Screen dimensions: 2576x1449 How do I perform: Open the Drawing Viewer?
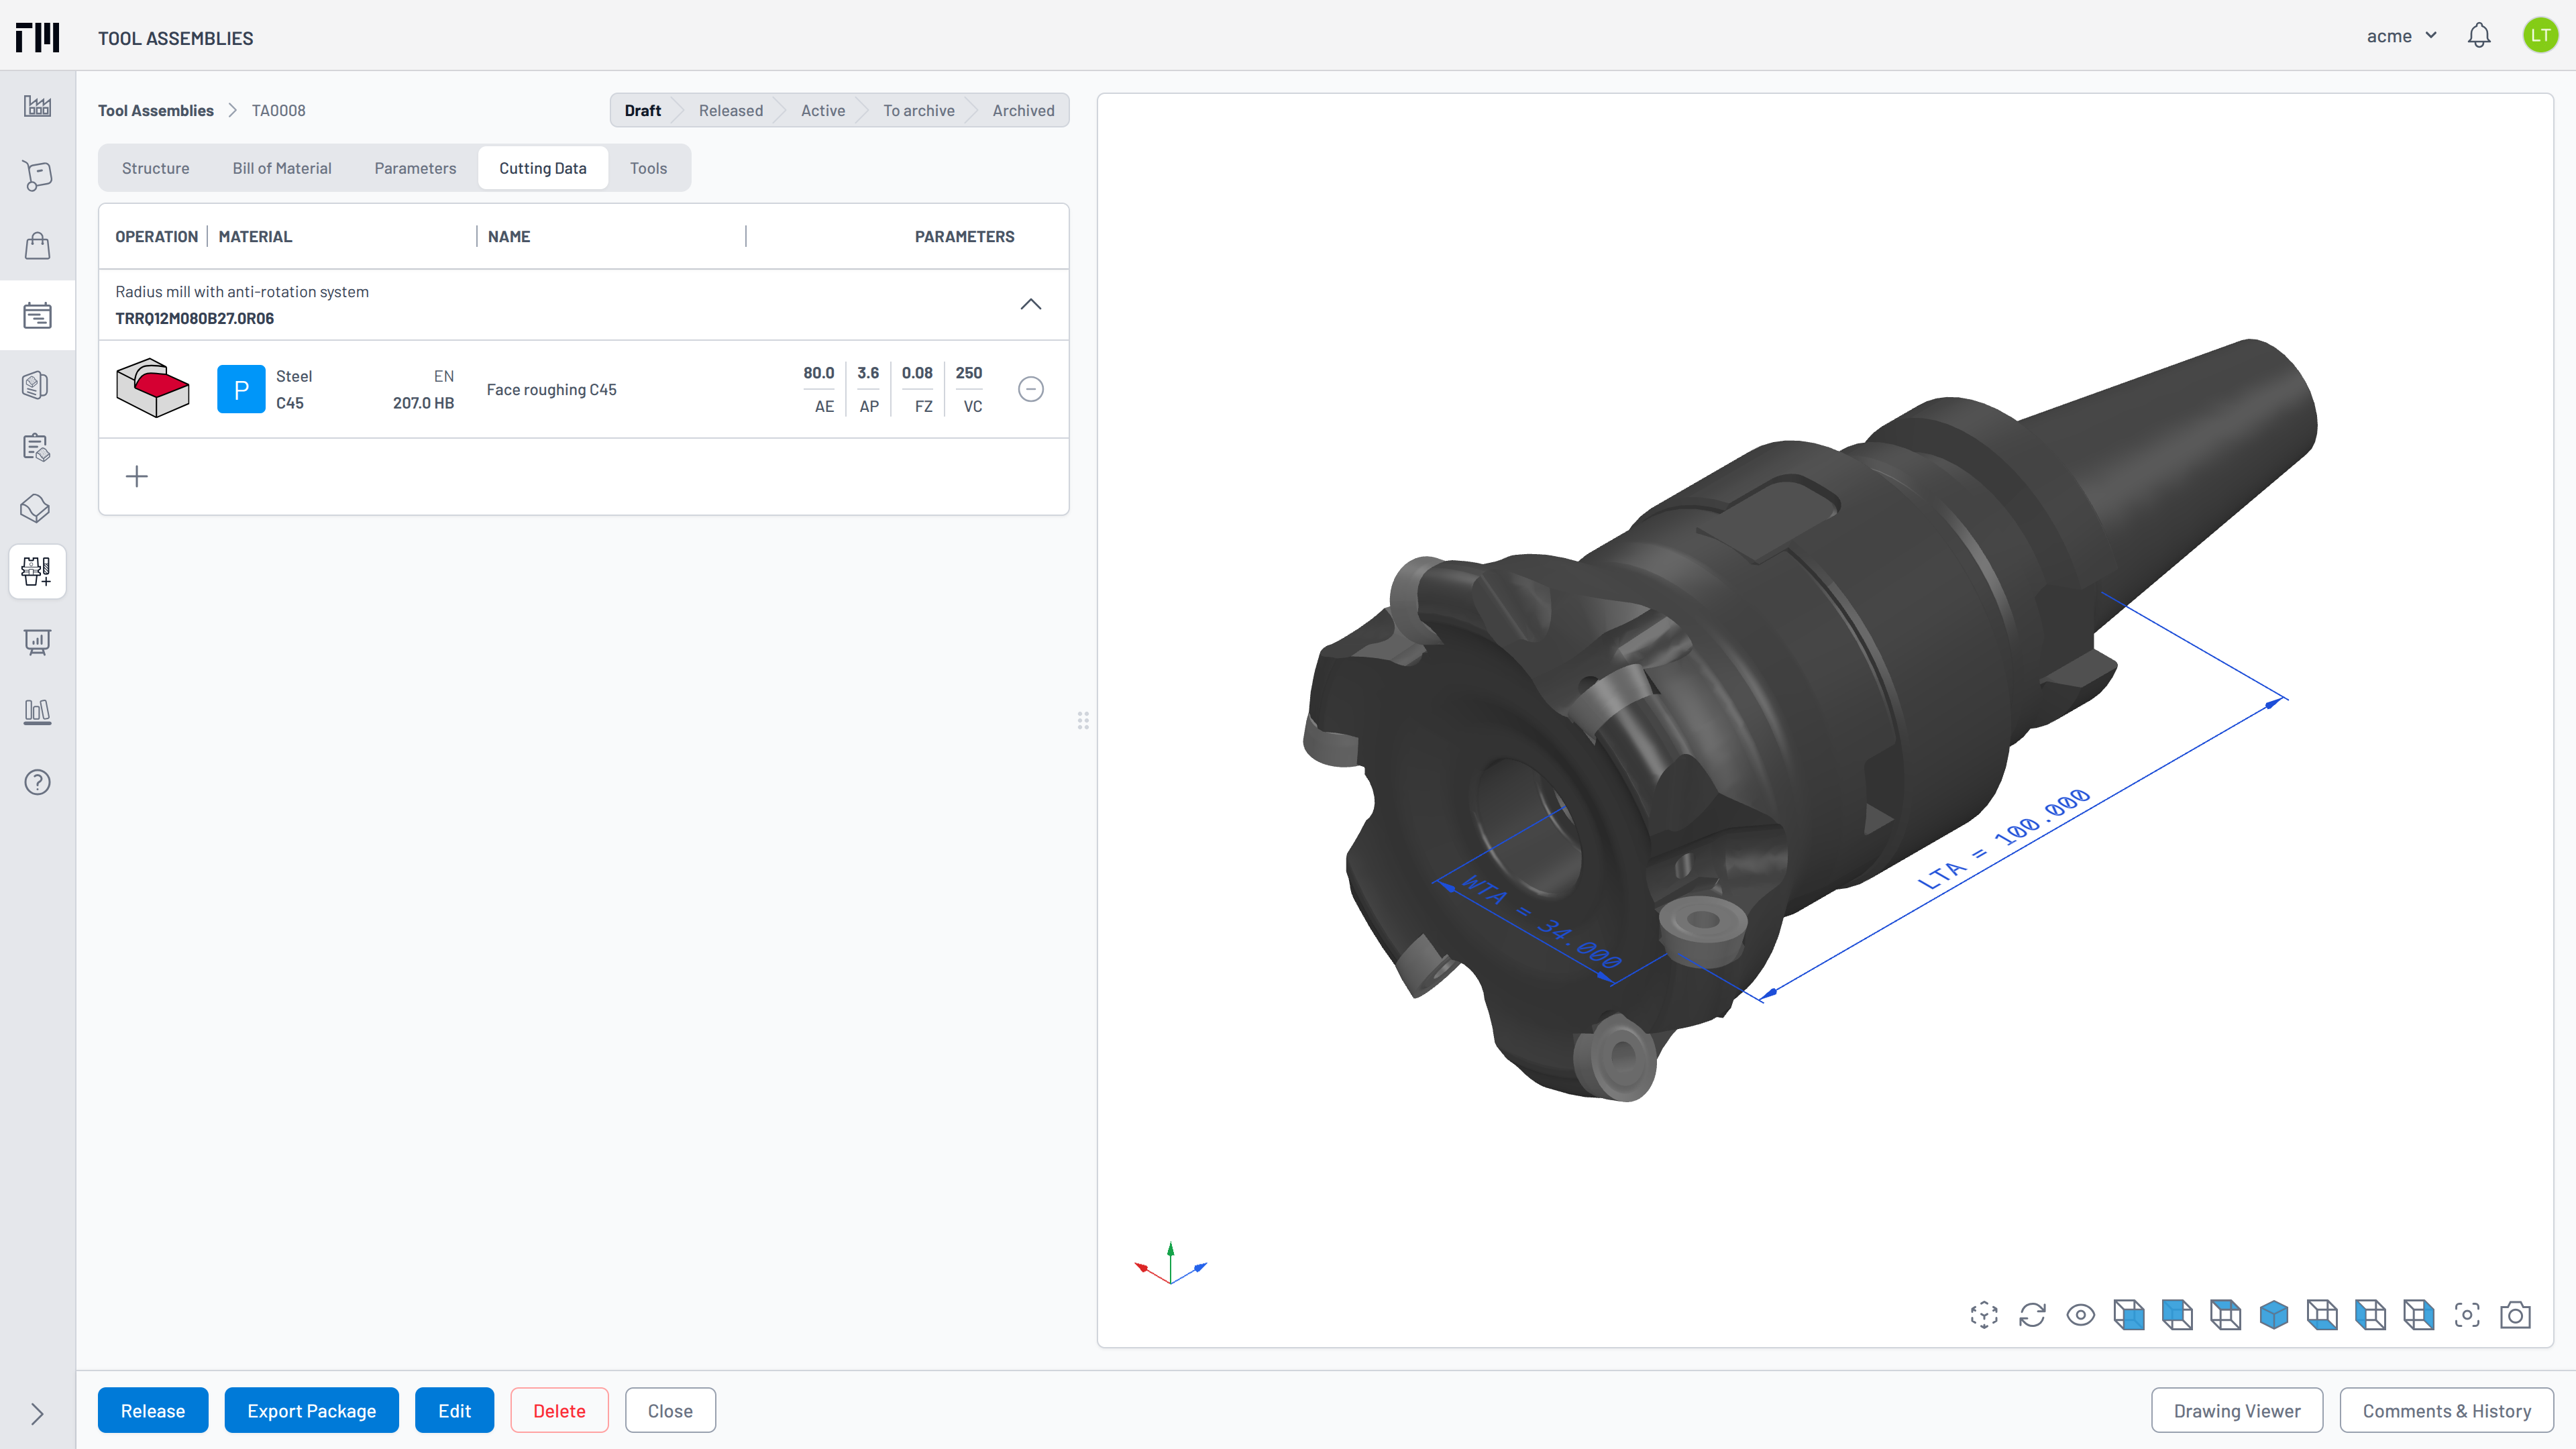pos(2236,1410)
